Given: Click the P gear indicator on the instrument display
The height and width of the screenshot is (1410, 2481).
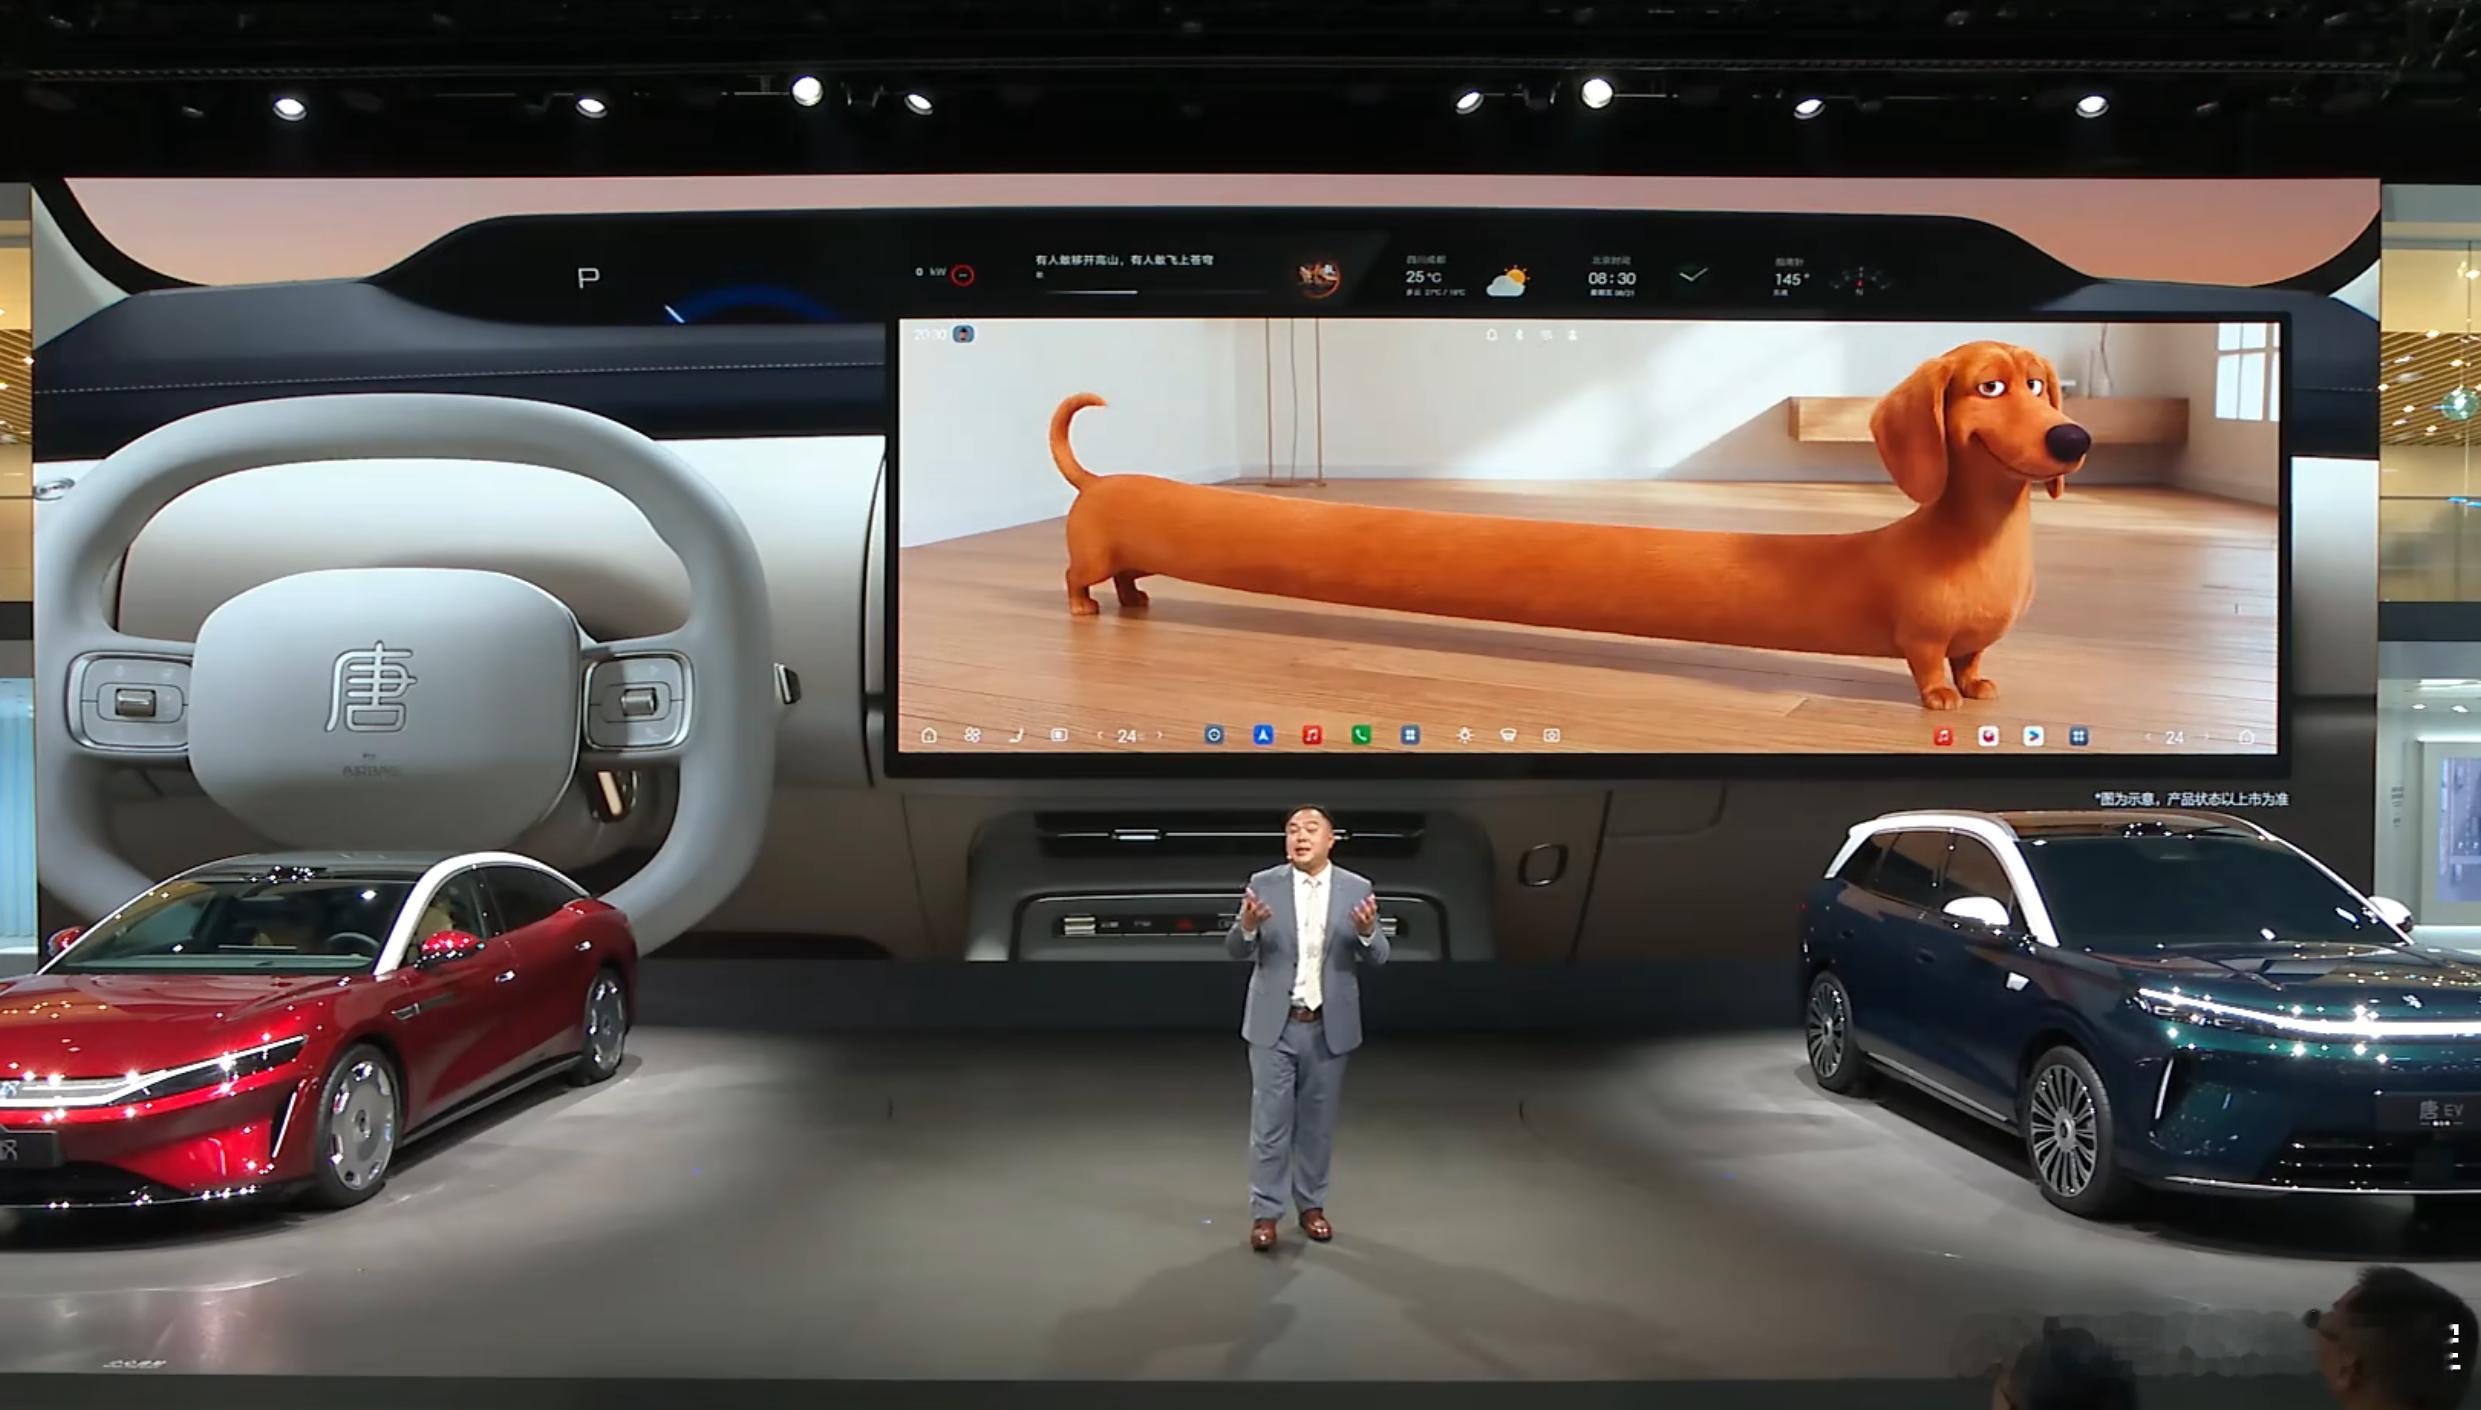Looking at the screenshot, I should 588,277.
